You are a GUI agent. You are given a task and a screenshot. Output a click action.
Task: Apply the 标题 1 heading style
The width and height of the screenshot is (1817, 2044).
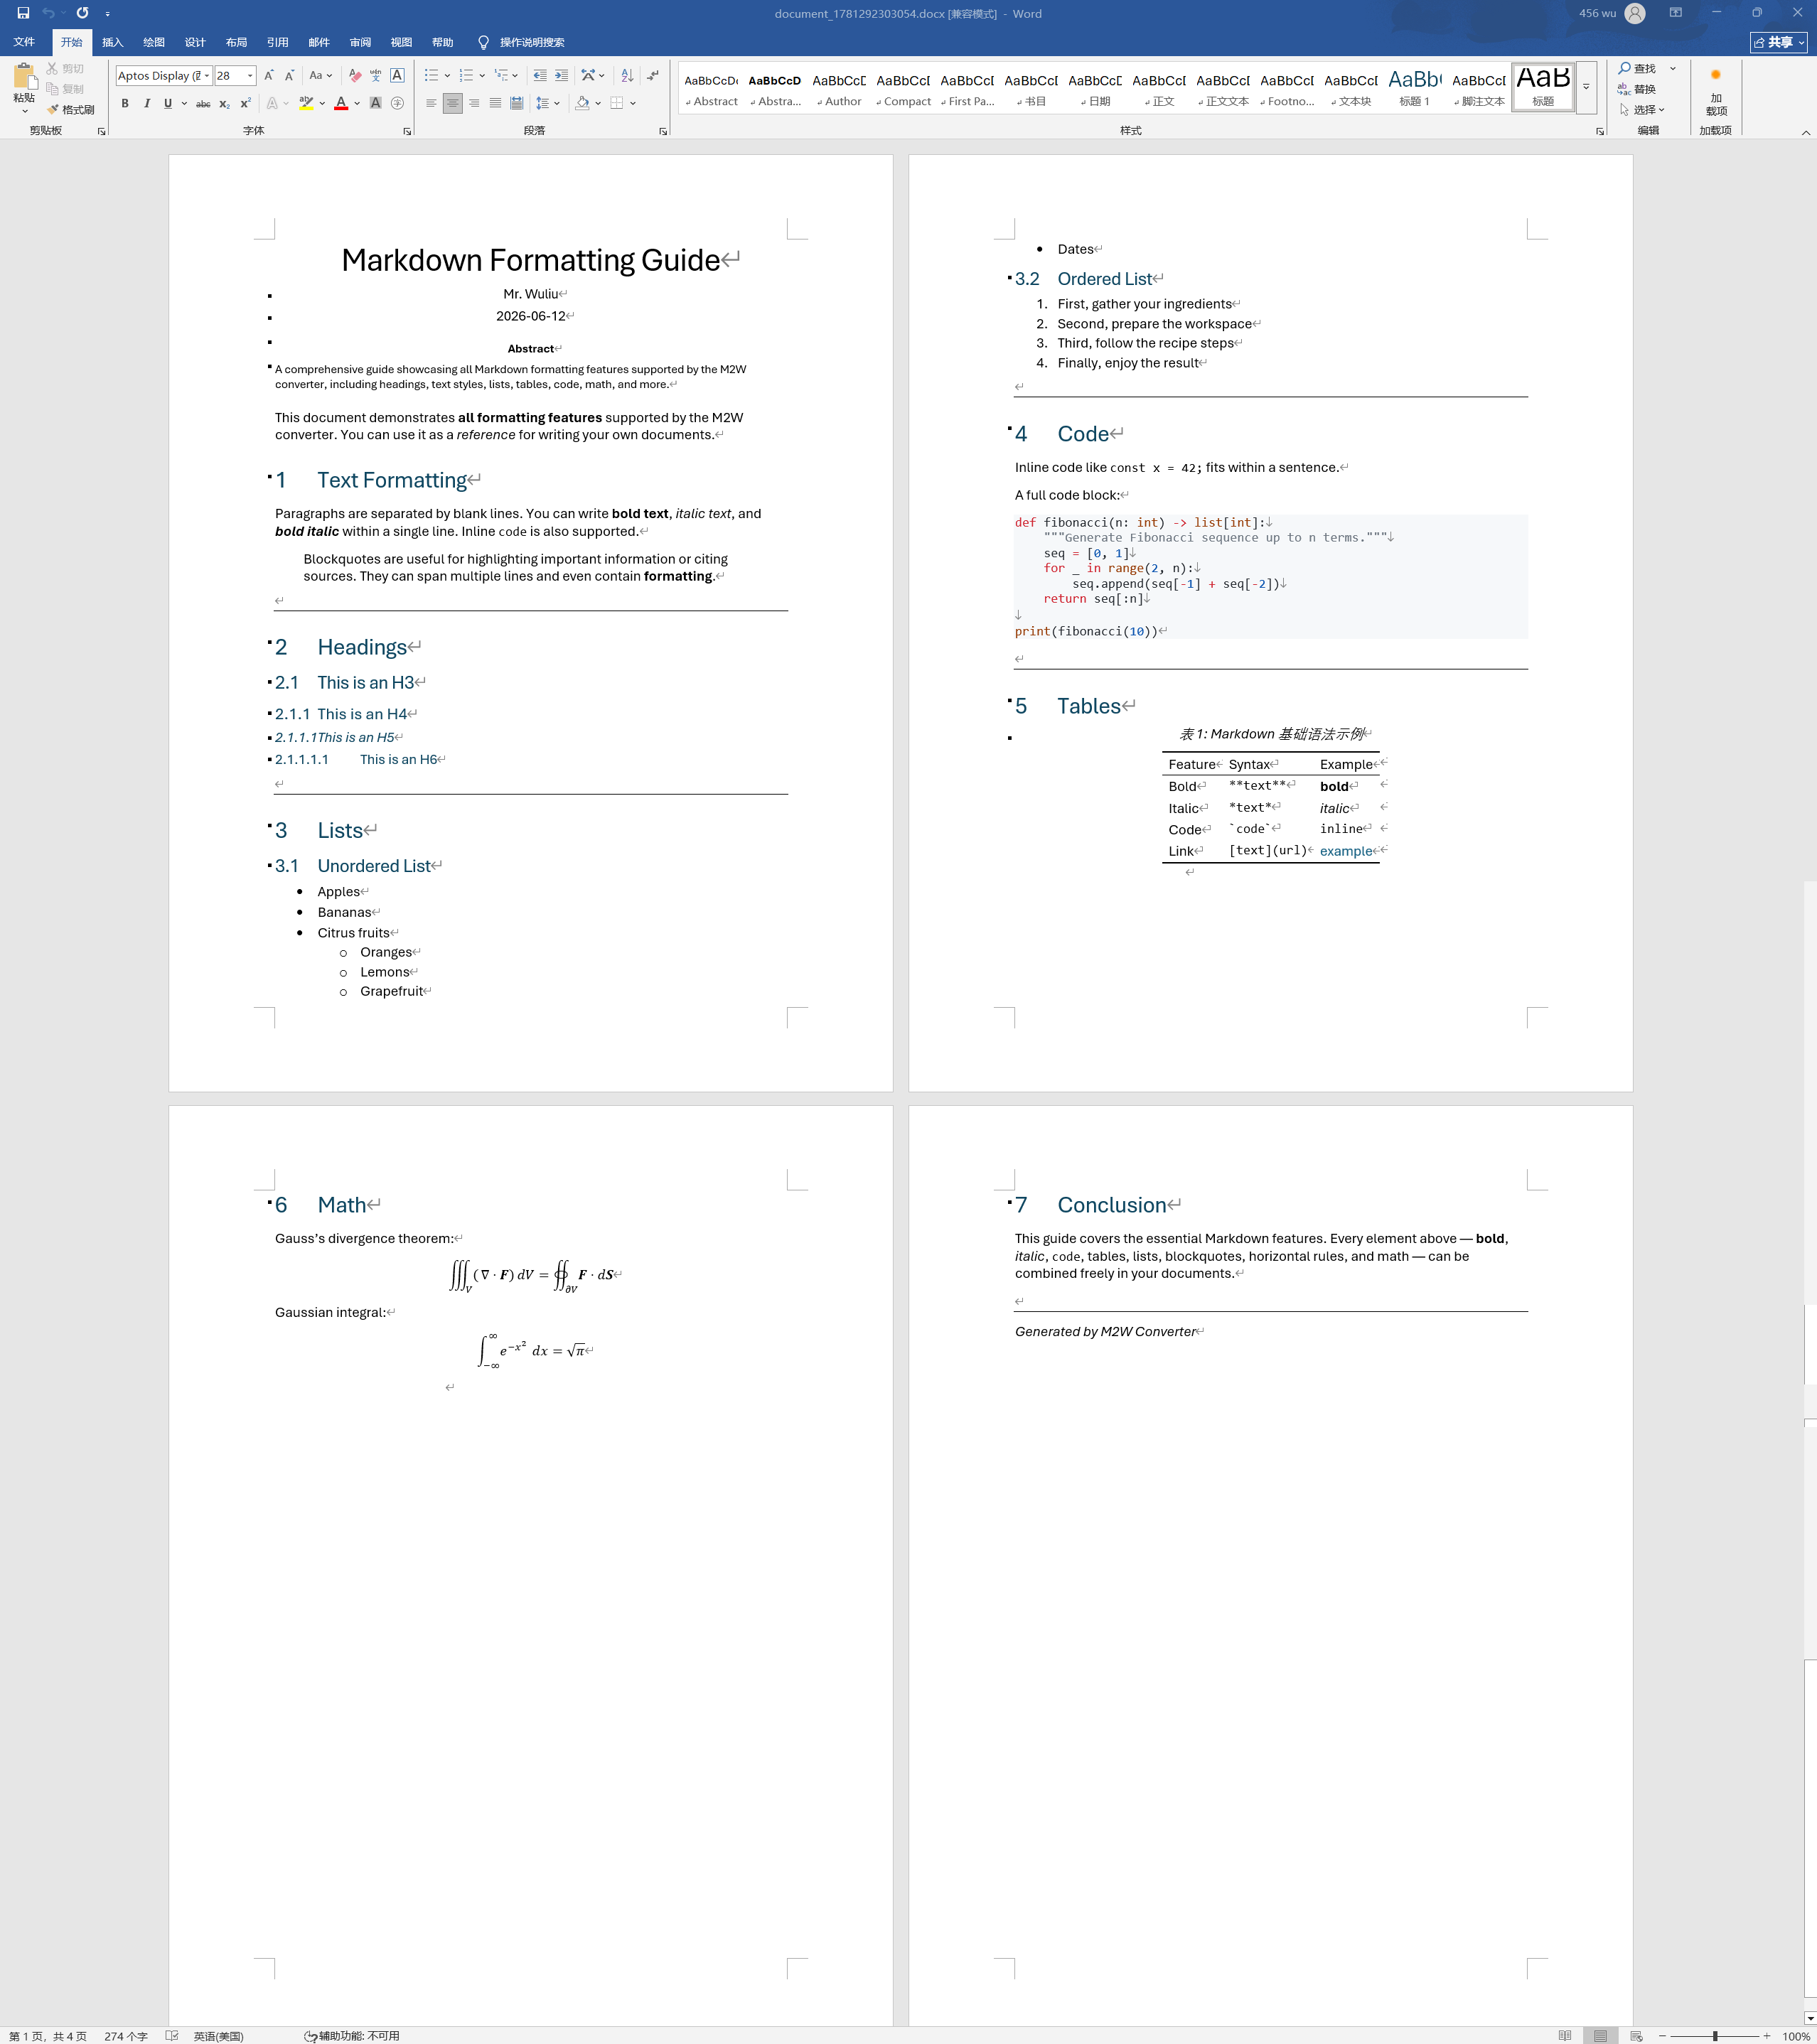[x=1415, y=89]
